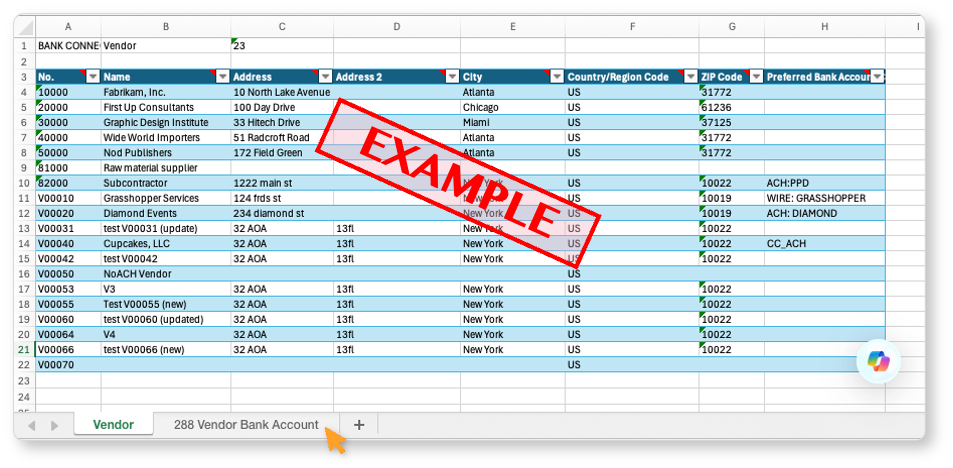The height and width of the screenshot is (468, 953).
Task: Click the NoACH Vendor cell
Action: 166,274
